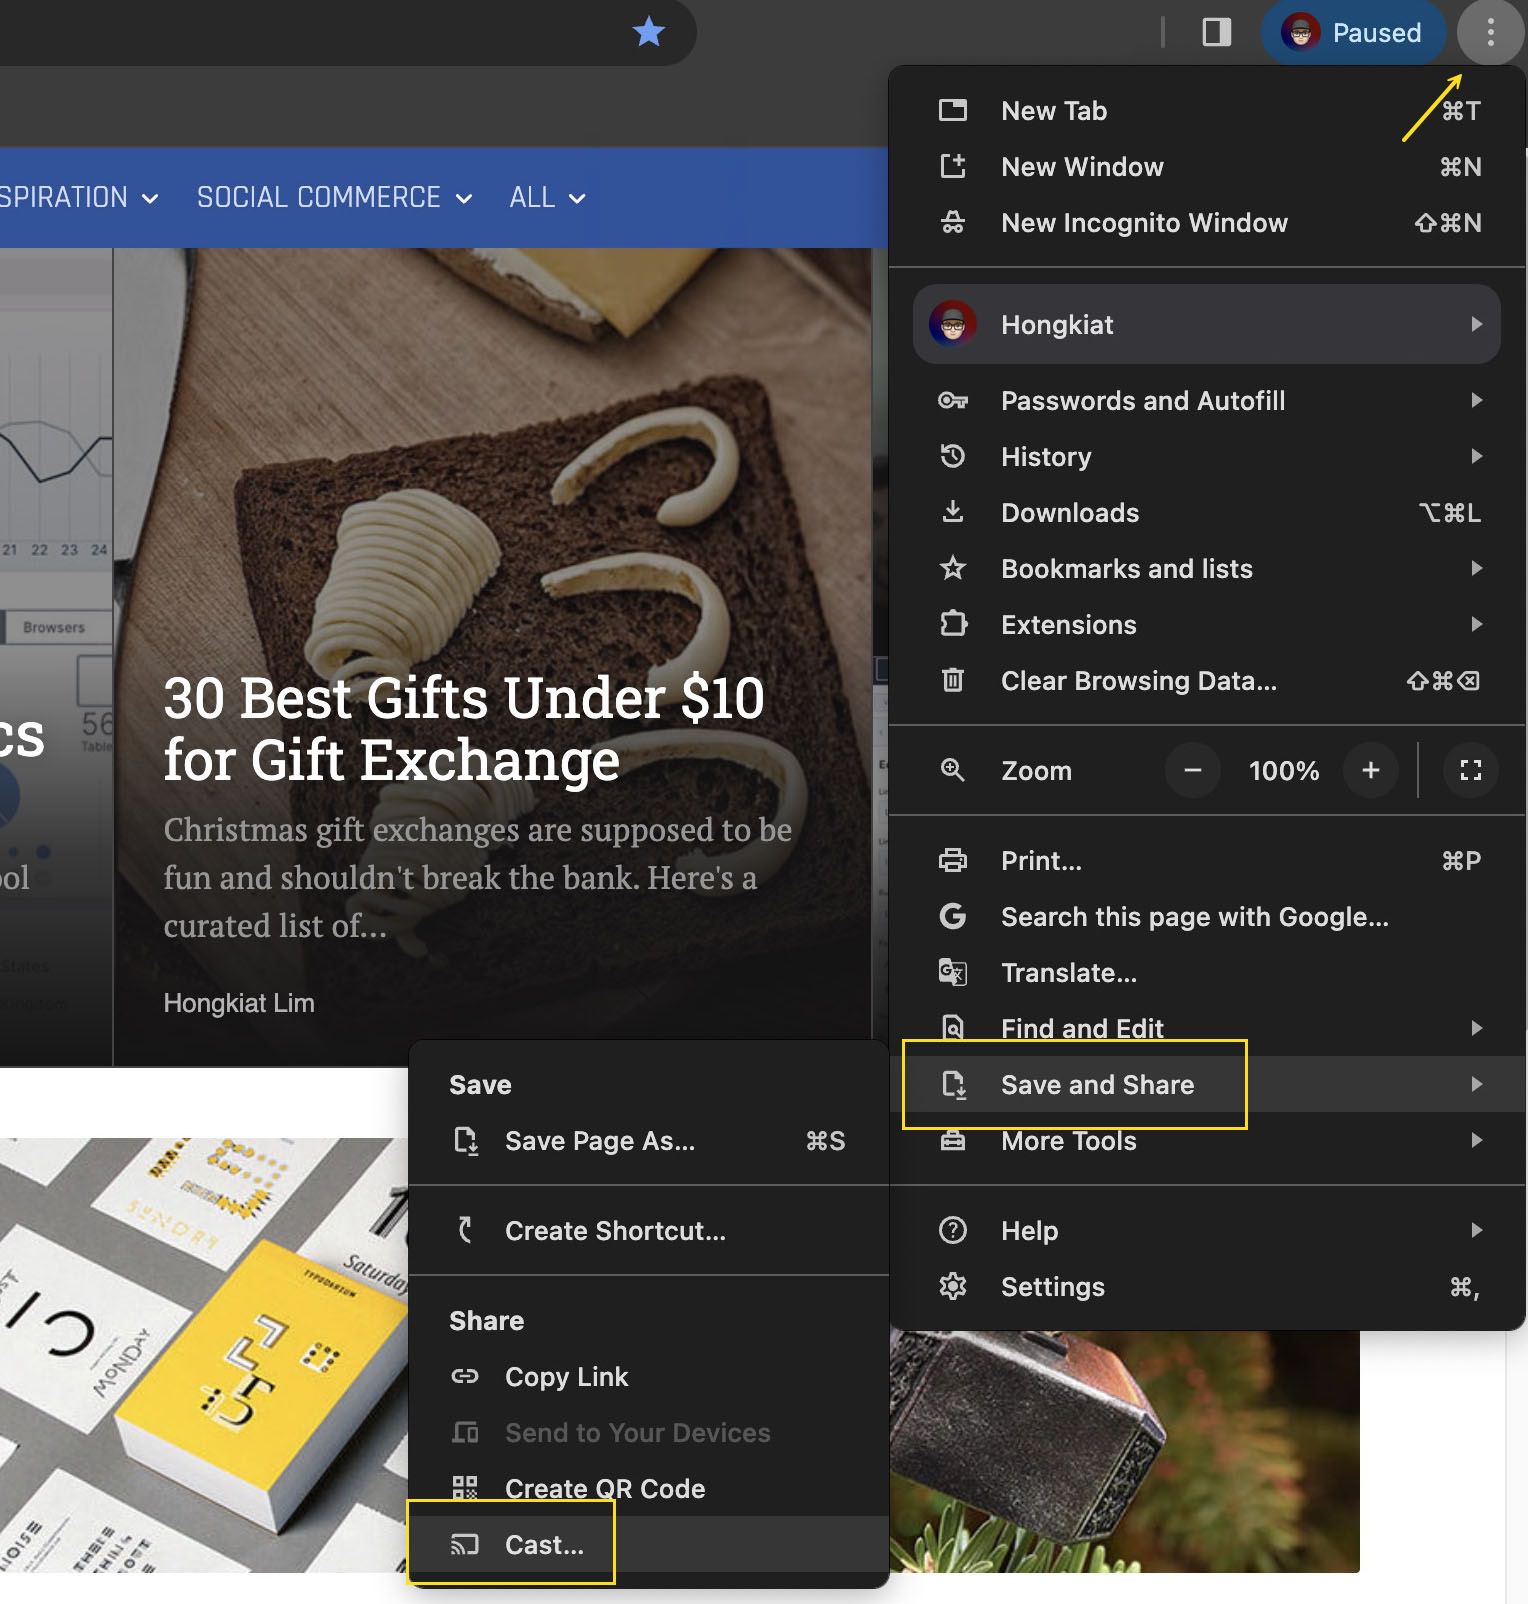
Task: Expand Find and Edit submenu arrow
Action: (1476, 1028)
